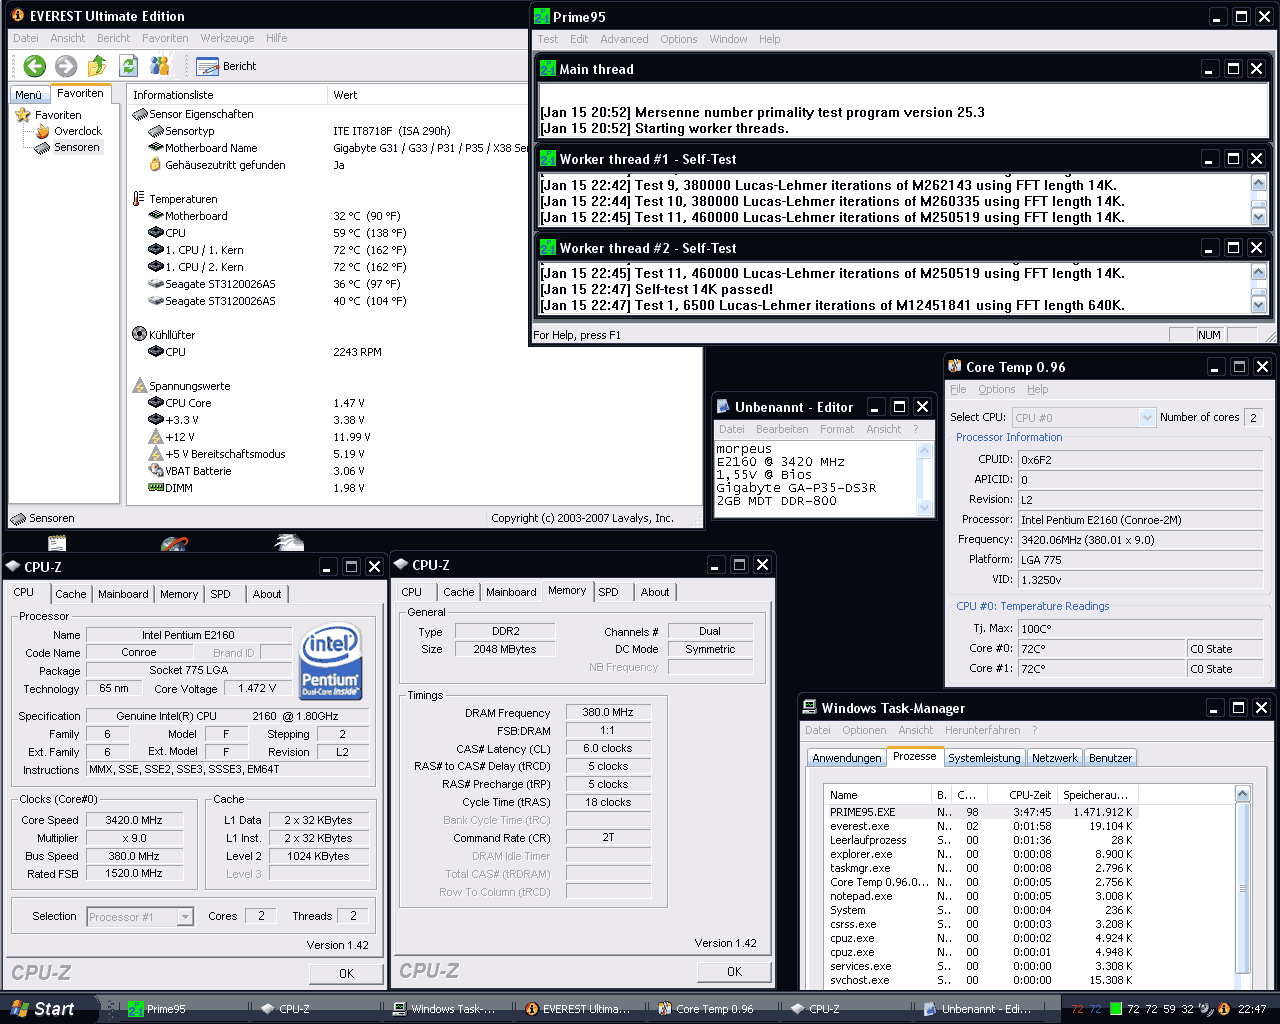This screenshot has width=1280, height=1024.
Task: Switch to Anwendungen tab in Task-Manager
Action: 847,758
